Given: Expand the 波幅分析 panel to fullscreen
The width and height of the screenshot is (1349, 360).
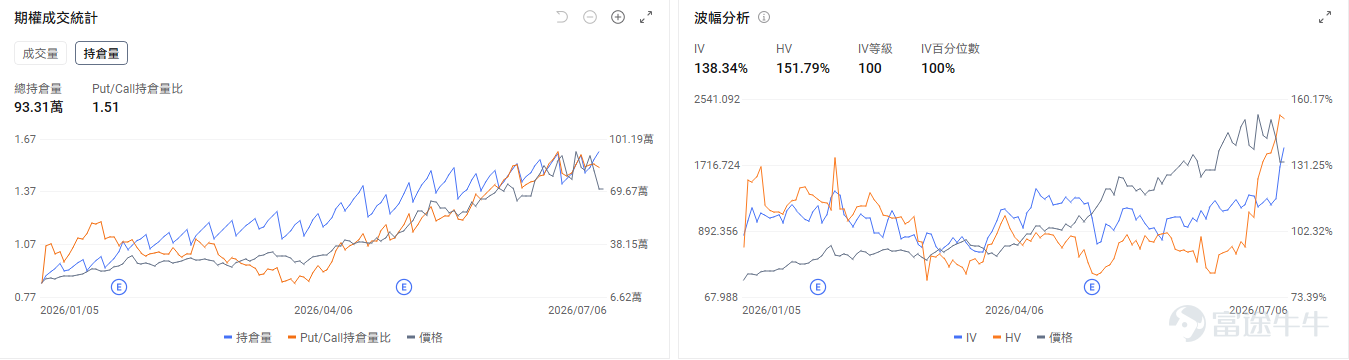Looking at the screenshot, I should [1325, 17].
